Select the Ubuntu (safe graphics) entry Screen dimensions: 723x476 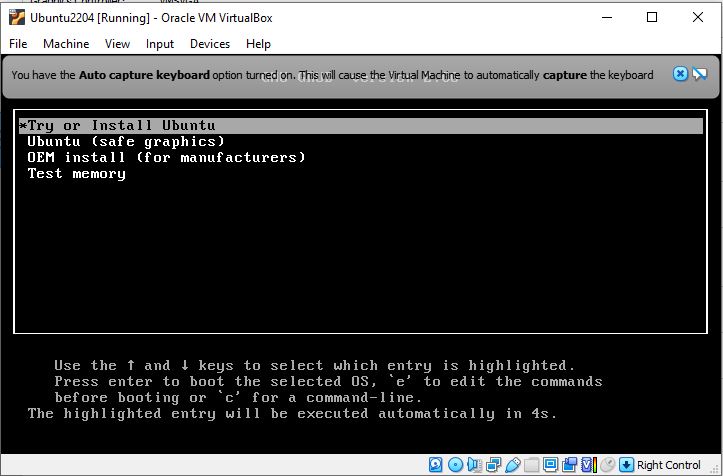click(126, 142)
